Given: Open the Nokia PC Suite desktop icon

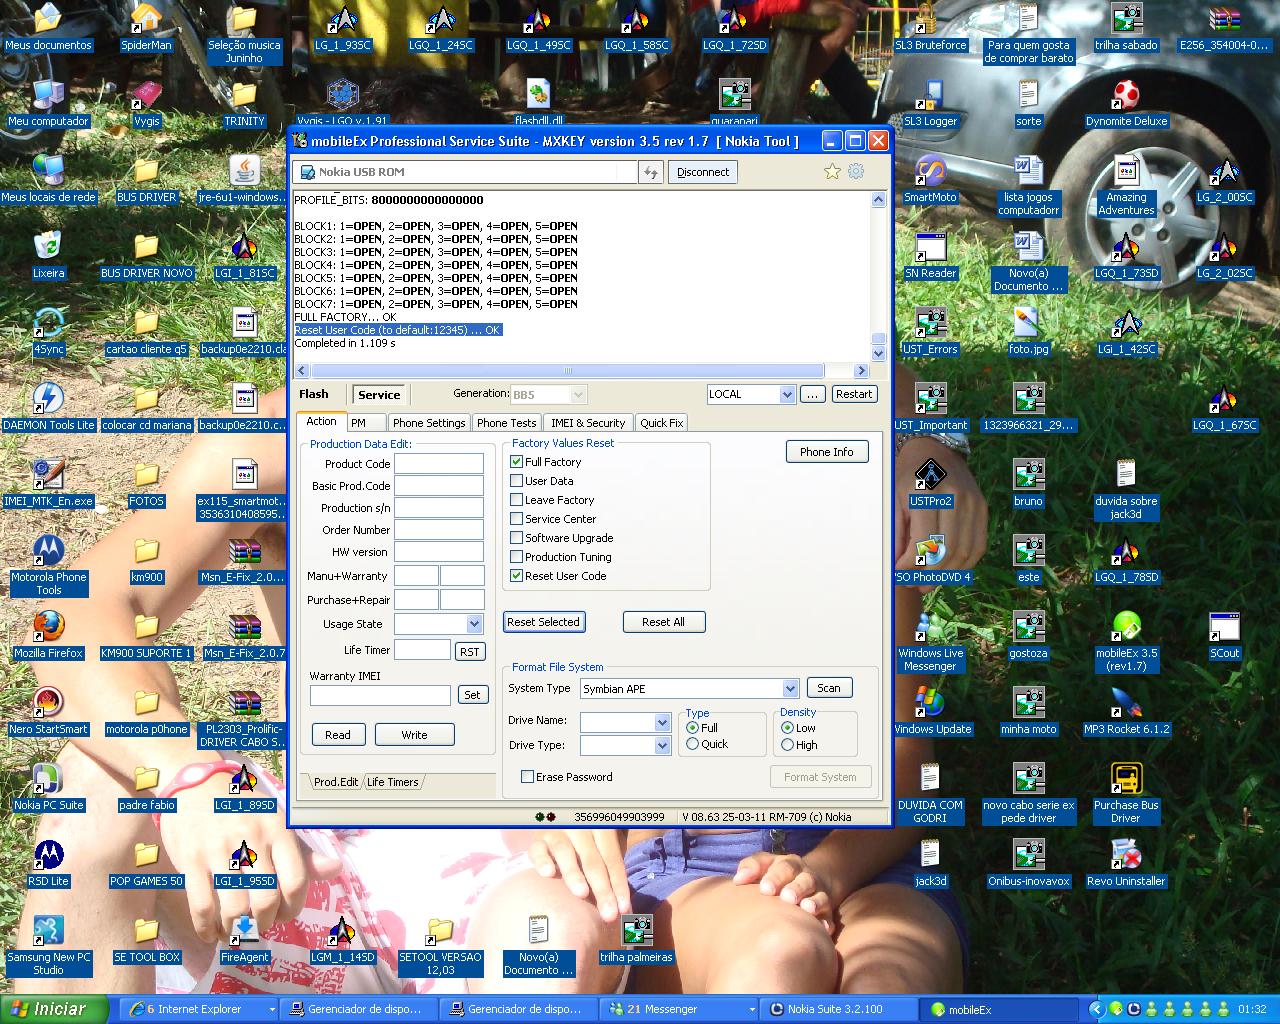Looking at the screenshot, I should [48, 787].
